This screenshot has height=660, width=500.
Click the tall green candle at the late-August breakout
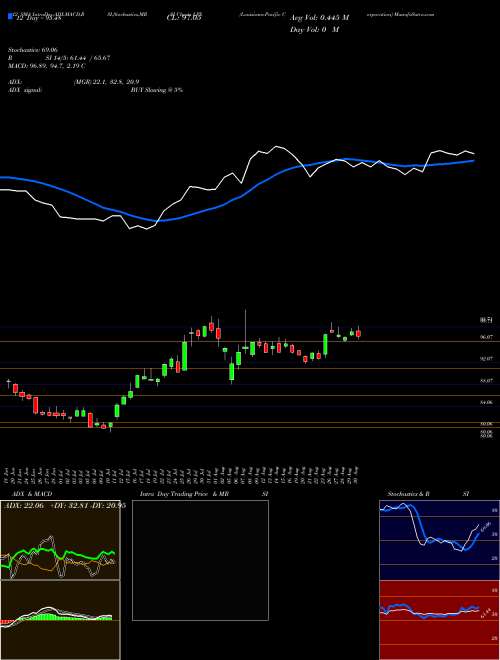point(325,345)
